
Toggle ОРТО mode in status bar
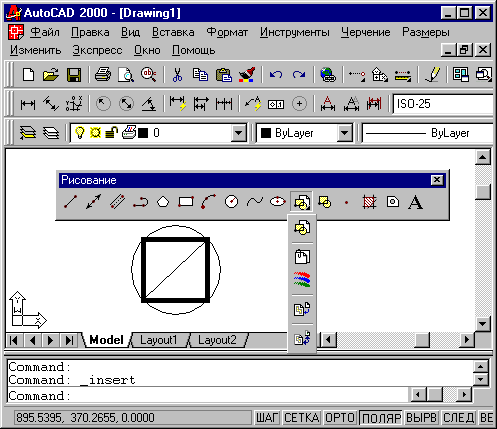340,418
